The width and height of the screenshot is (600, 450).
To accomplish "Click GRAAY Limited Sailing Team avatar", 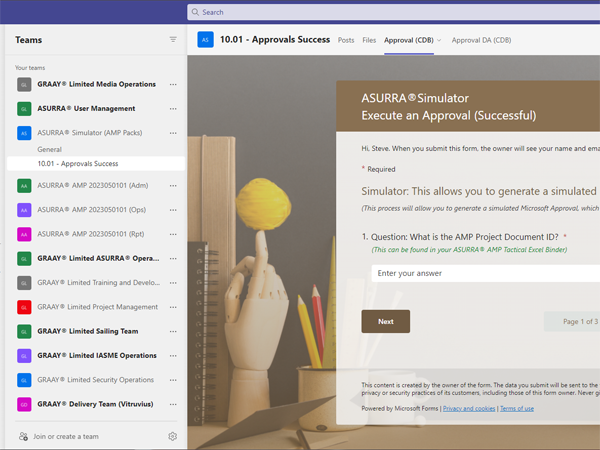I will [24, 331].
